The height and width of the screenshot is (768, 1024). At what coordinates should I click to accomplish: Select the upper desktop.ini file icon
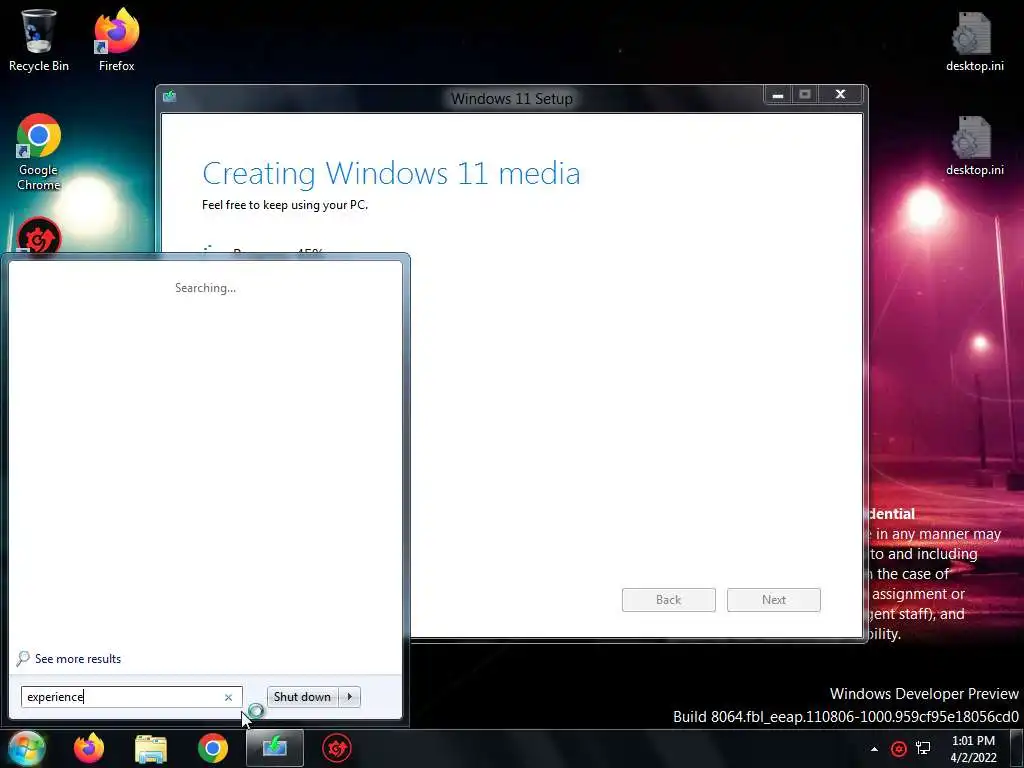pos(974,41)
